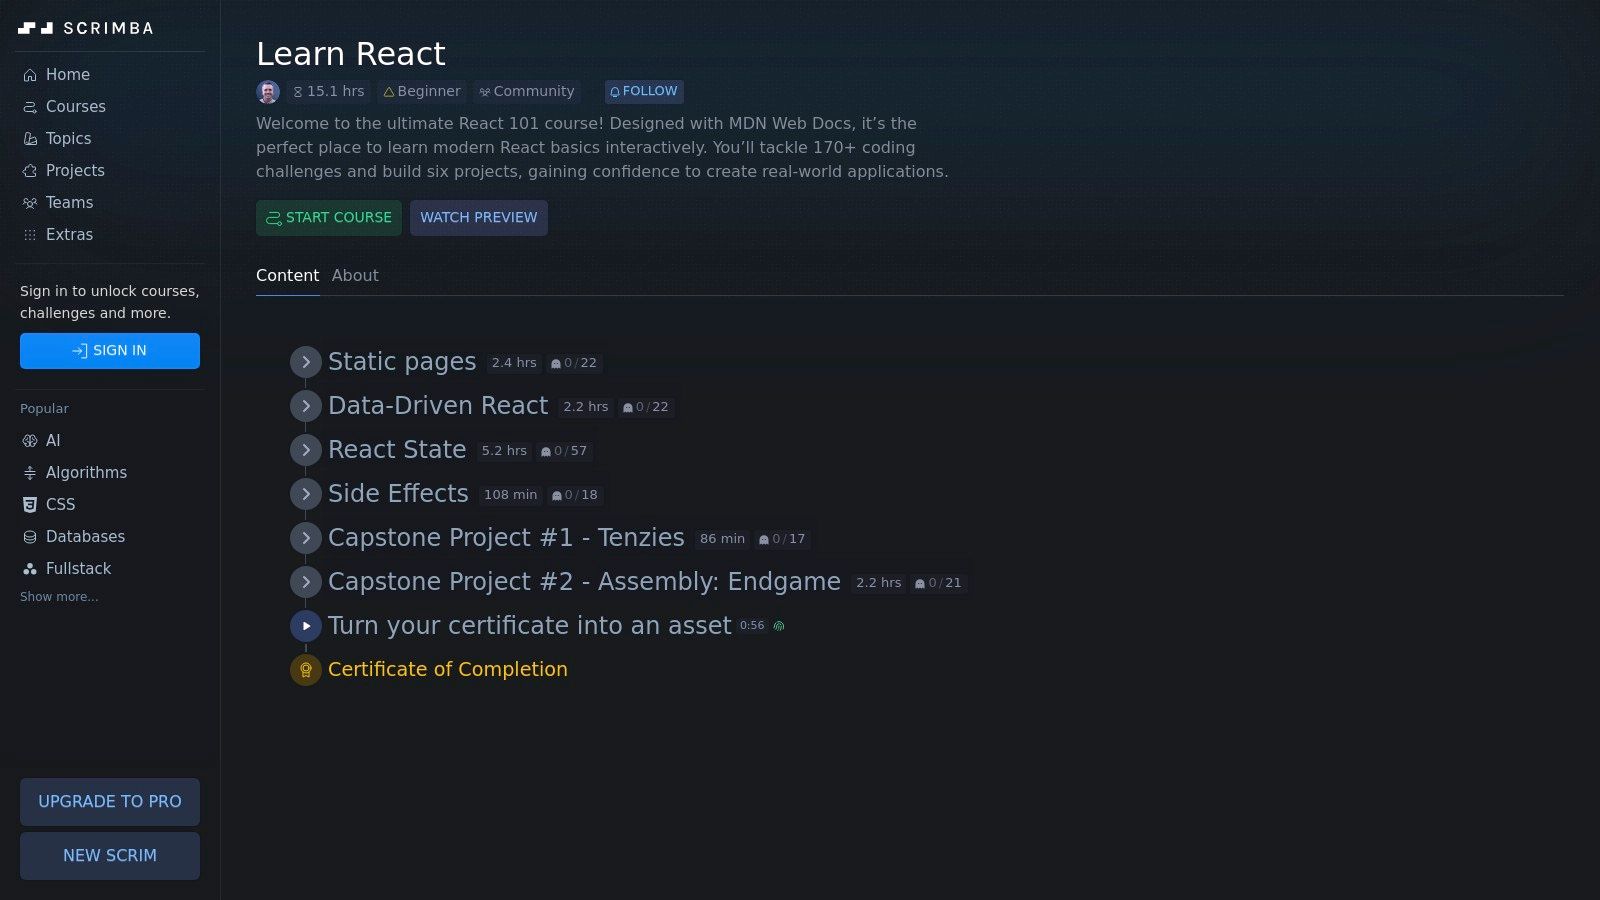Click the Beginner level badge
Screen dimensions: 1600x900
[422, 92]
